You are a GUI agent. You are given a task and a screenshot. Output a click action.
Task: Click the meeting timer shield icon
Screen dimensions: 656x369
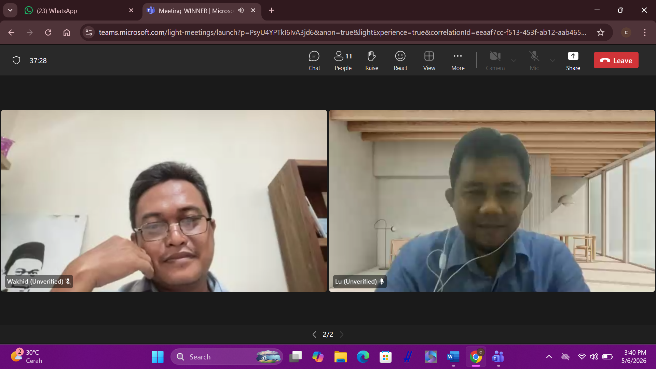[16, 60]
